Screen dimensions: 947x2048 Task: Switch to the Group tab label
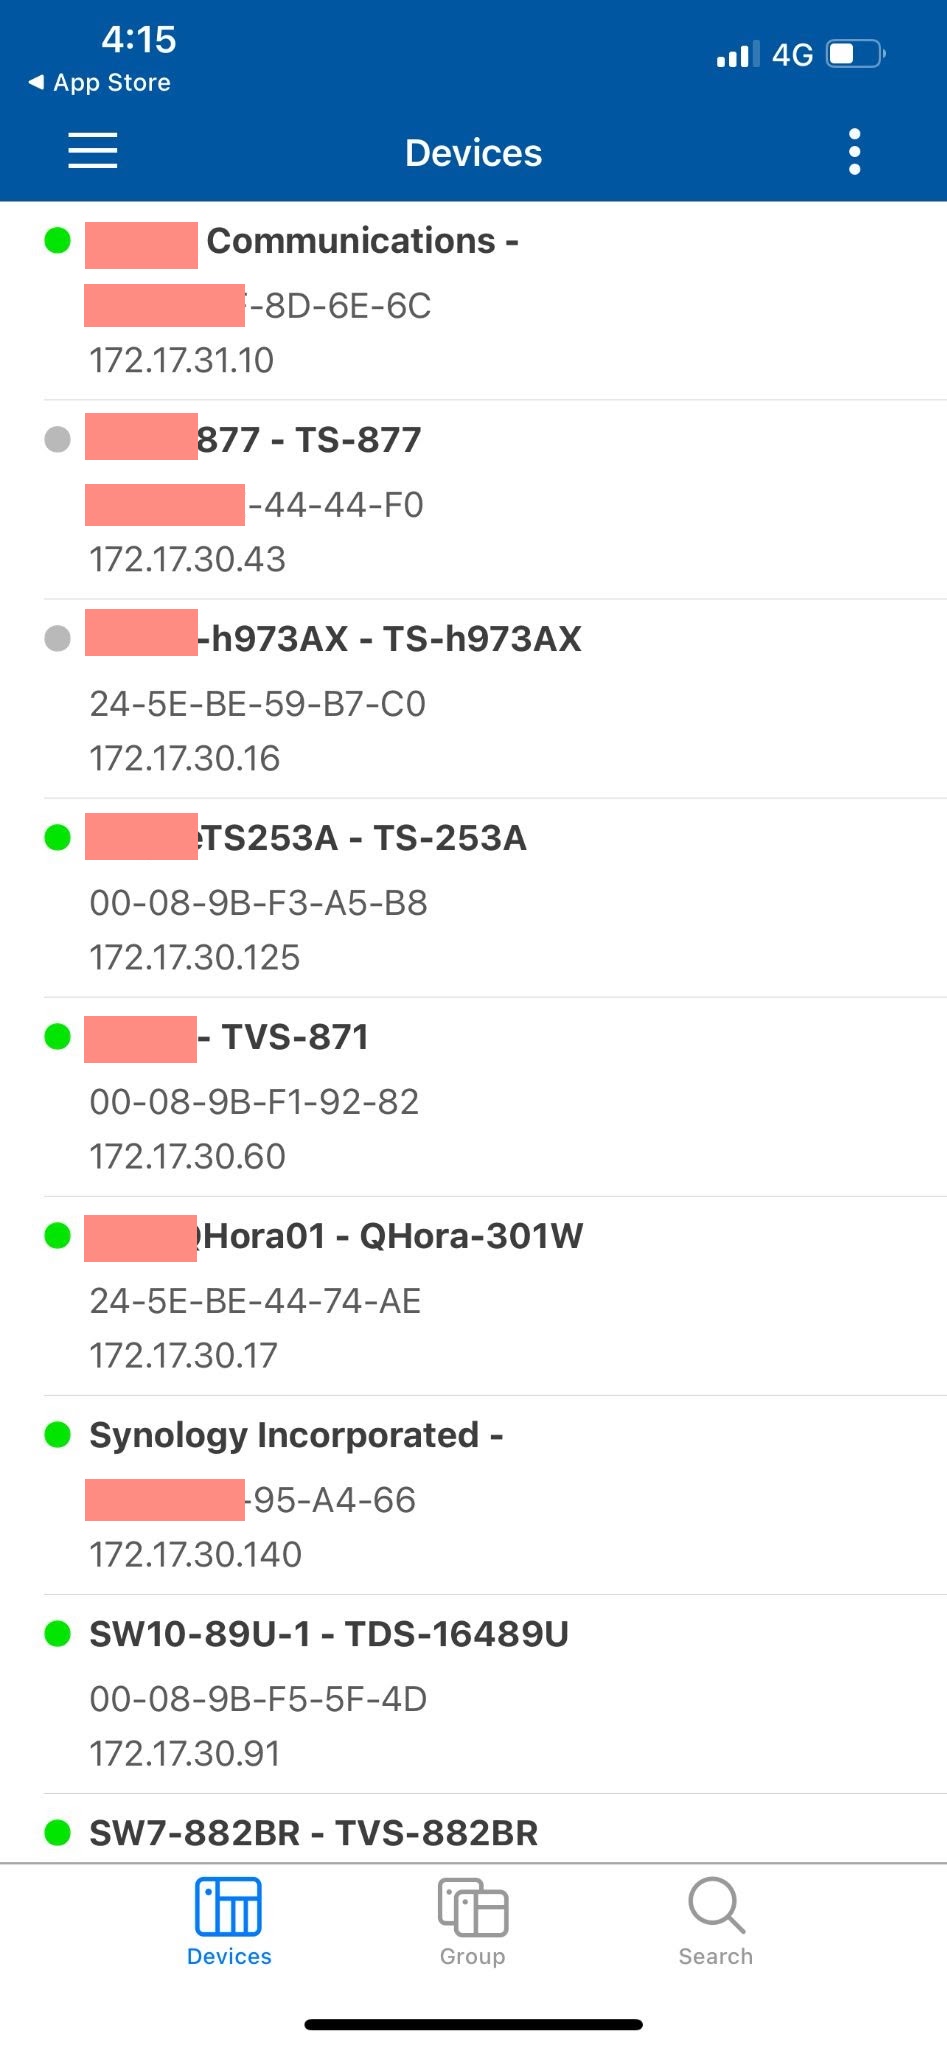pos(473,1957)
